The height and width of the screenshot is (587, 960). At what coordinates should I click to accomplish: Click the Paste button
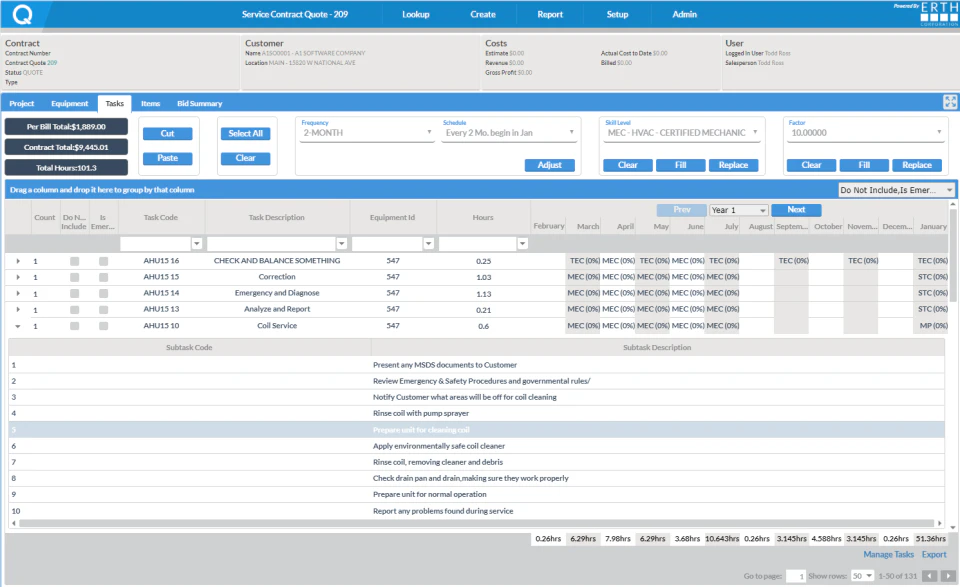tap(167, 157)
